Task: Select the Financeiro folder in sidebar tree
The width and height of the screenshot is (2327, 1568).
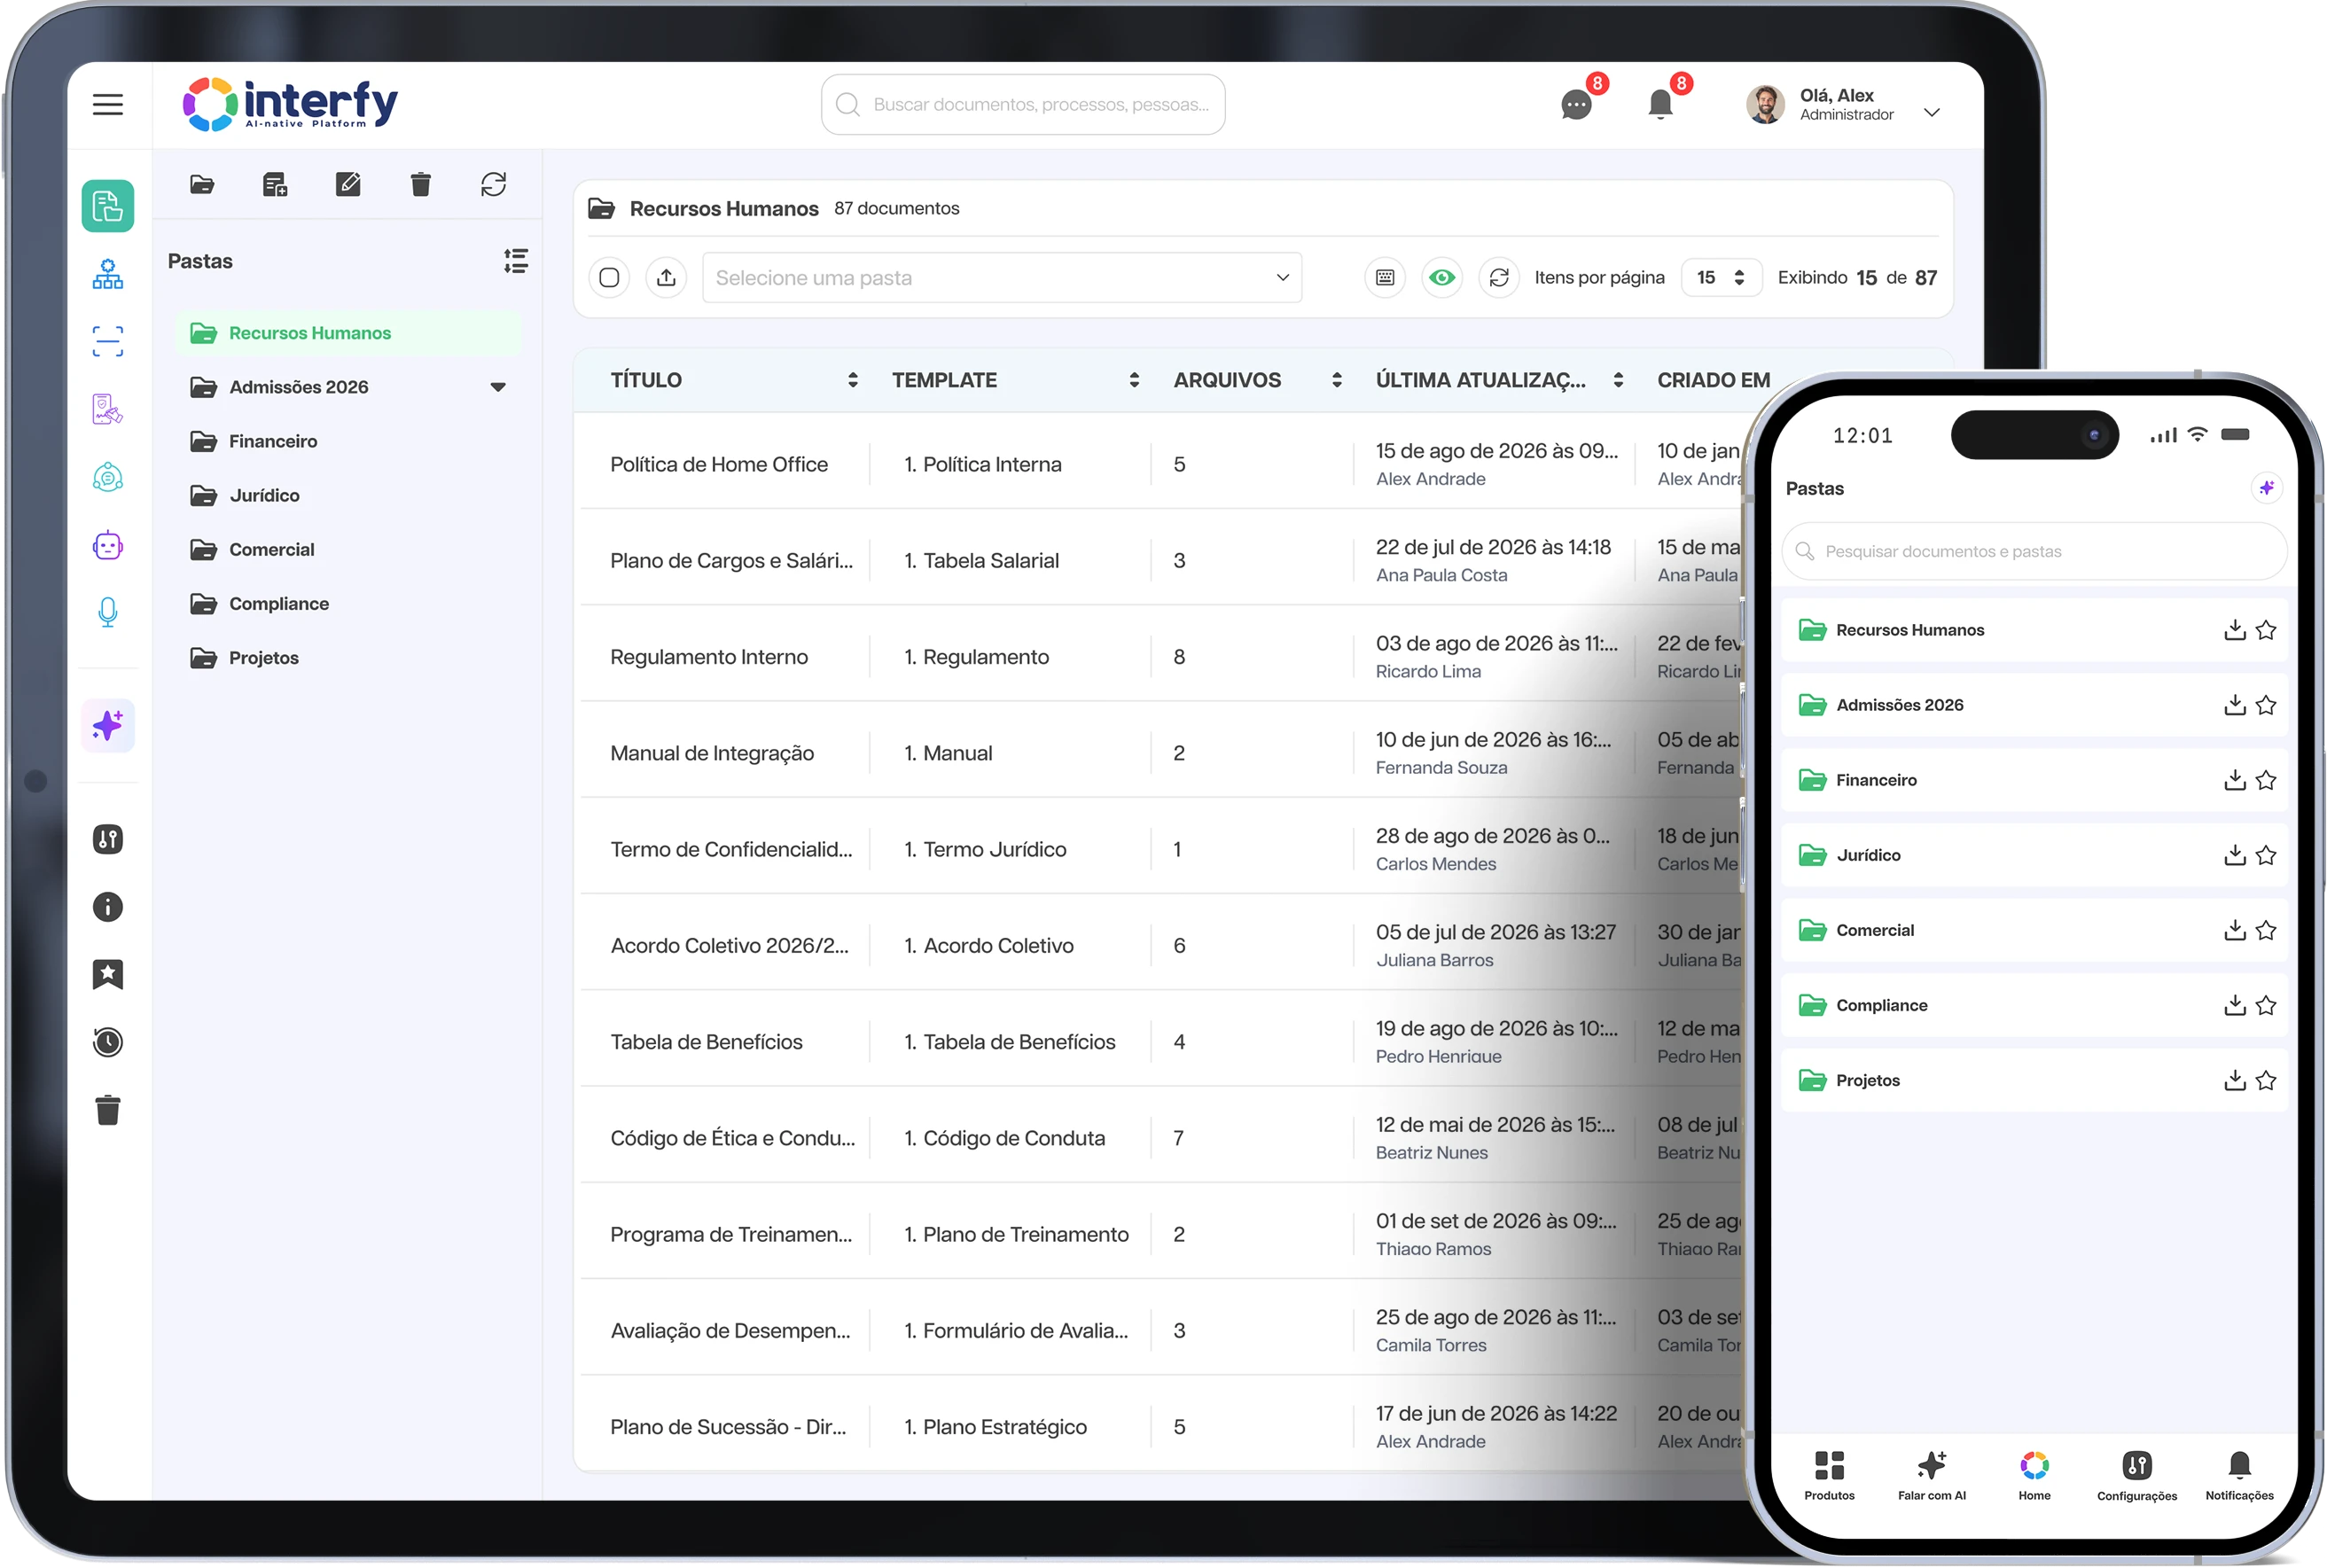Action: click(x=348, y=441)
